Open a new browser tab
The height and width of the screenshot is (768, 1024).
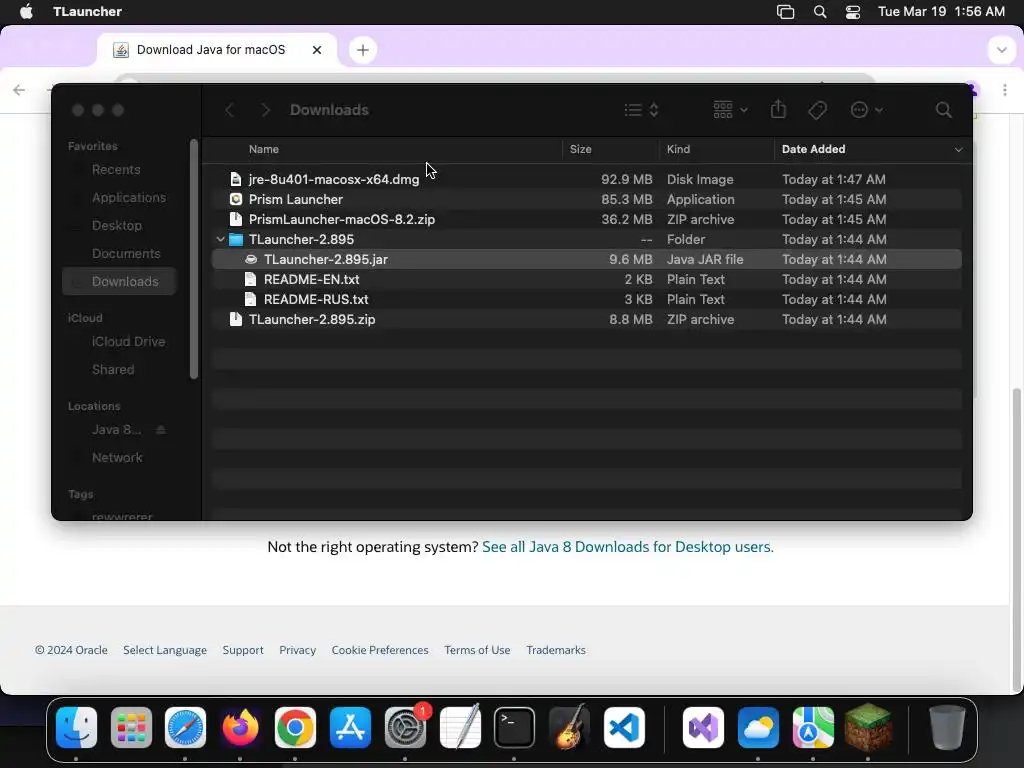(362, 50)
